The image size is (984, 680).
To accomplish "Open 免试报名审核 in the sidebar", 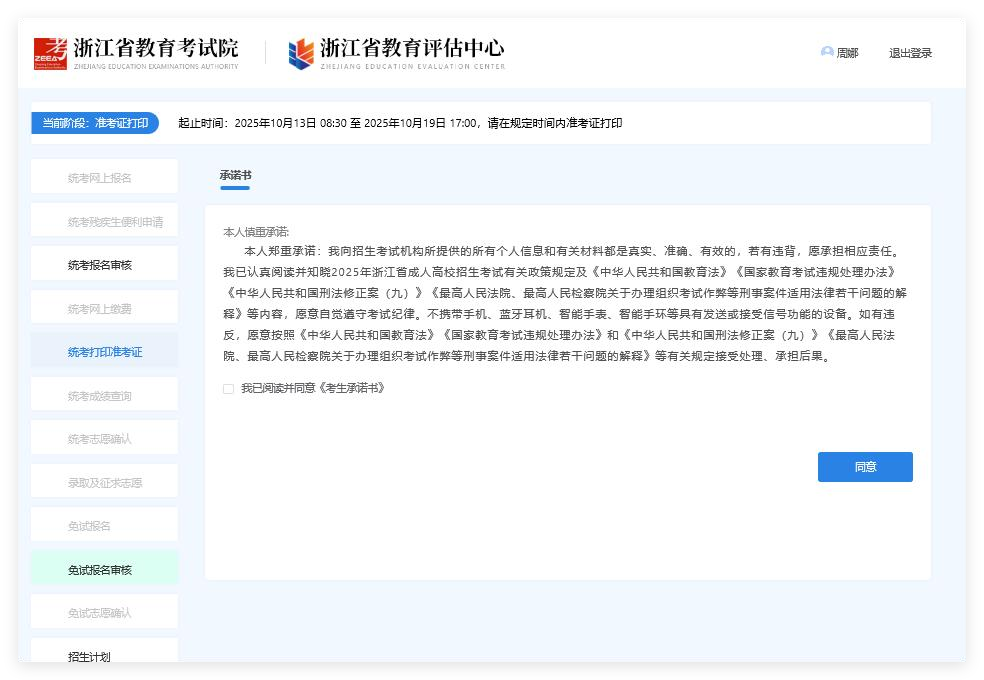I will click(x=100, y=570).
